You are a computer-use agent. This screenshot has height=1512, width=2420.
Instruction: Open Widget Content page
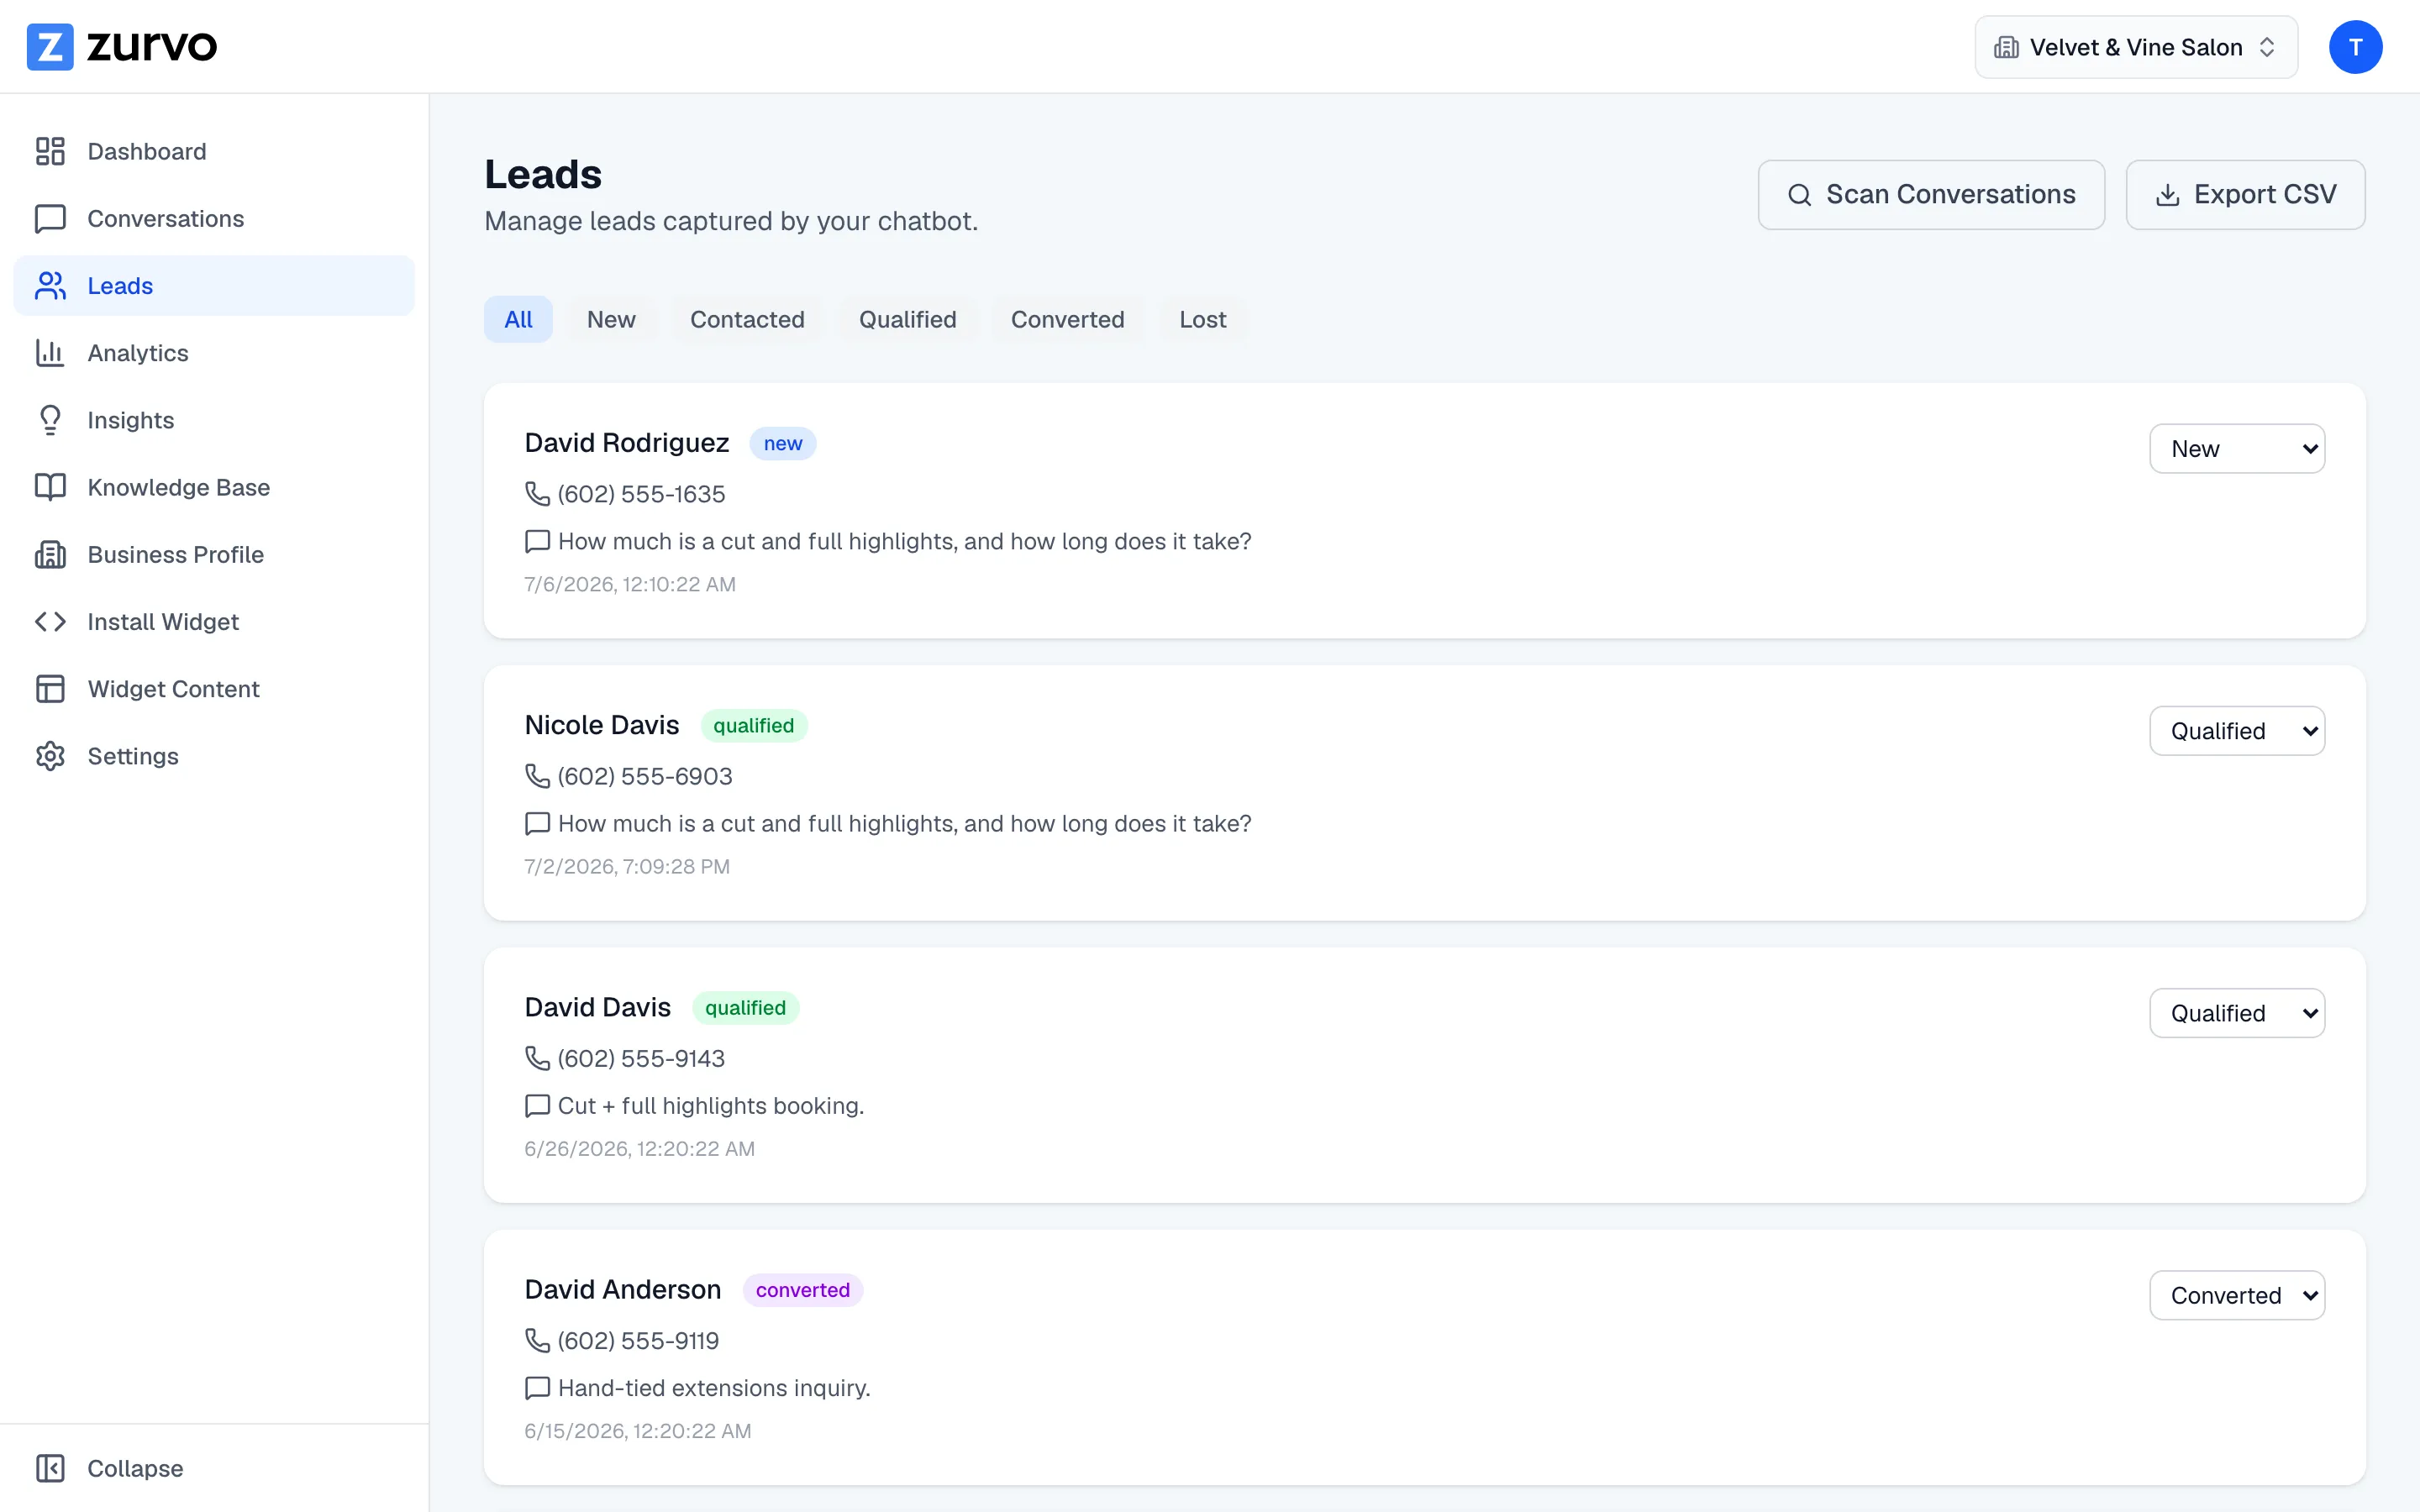pos(214,689)
